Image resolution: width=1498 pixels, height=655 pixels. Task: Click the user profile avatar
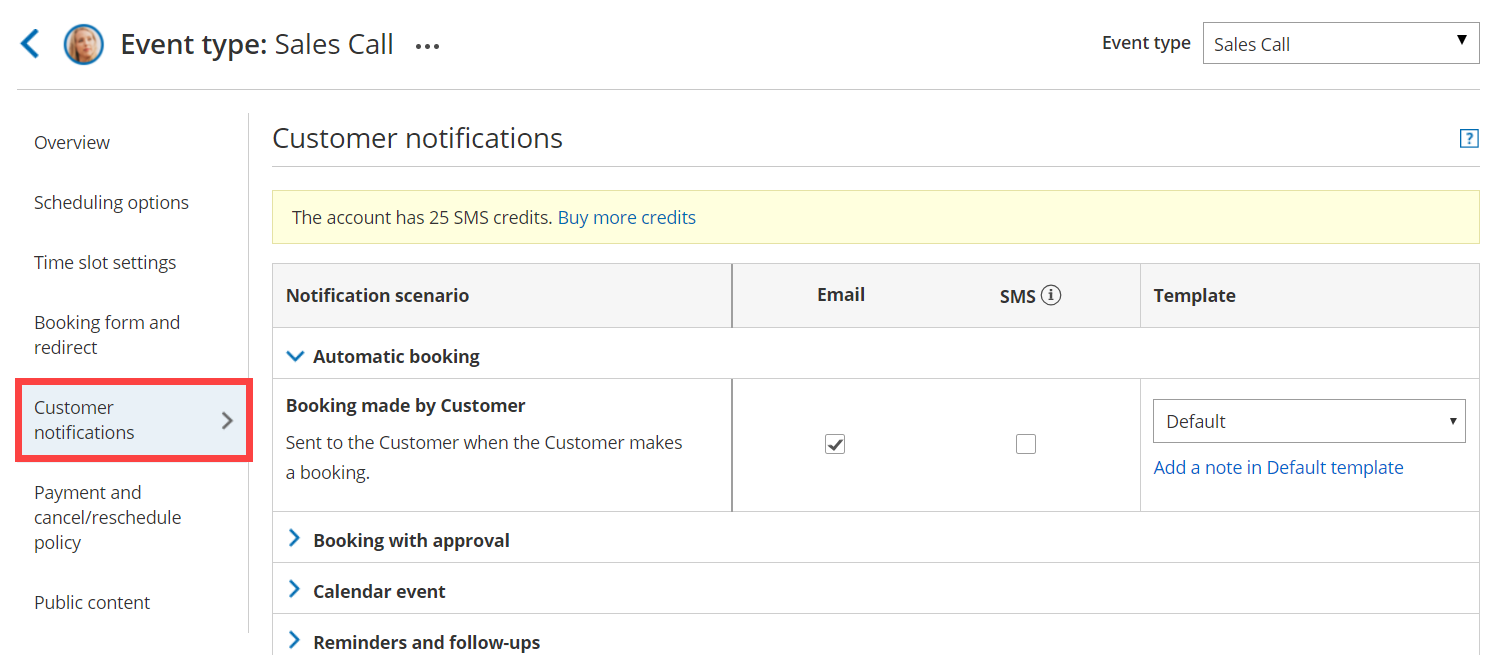coord(83,45)
